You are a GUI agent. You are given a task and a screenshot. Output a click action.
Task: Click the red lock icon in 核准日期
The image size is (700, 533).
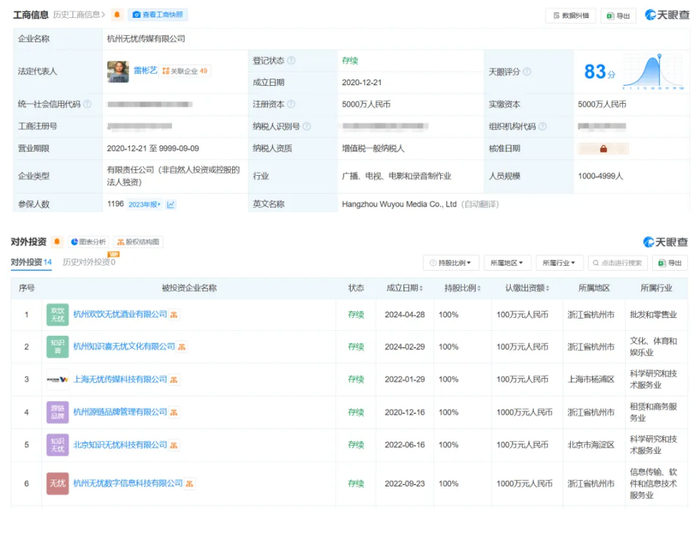[x=603, y=149]
